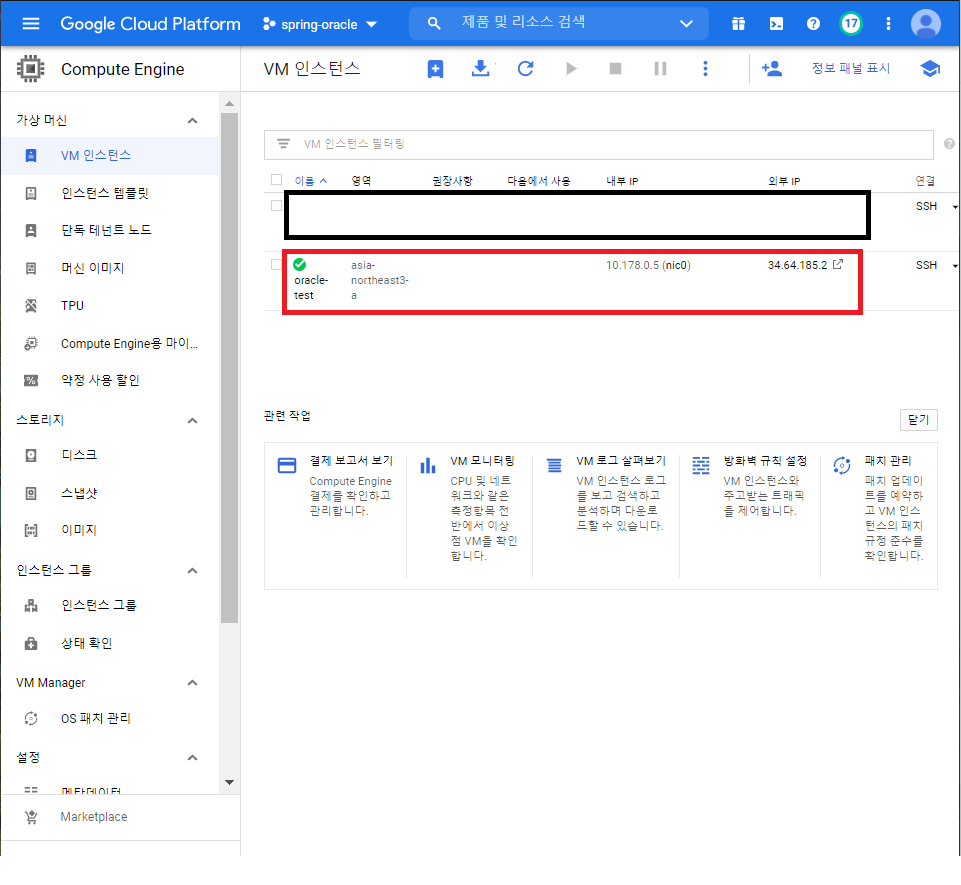961x885 pixels.
Task: Click the 닫기 button
Action: pyautogui.click(x=918, y=420)
